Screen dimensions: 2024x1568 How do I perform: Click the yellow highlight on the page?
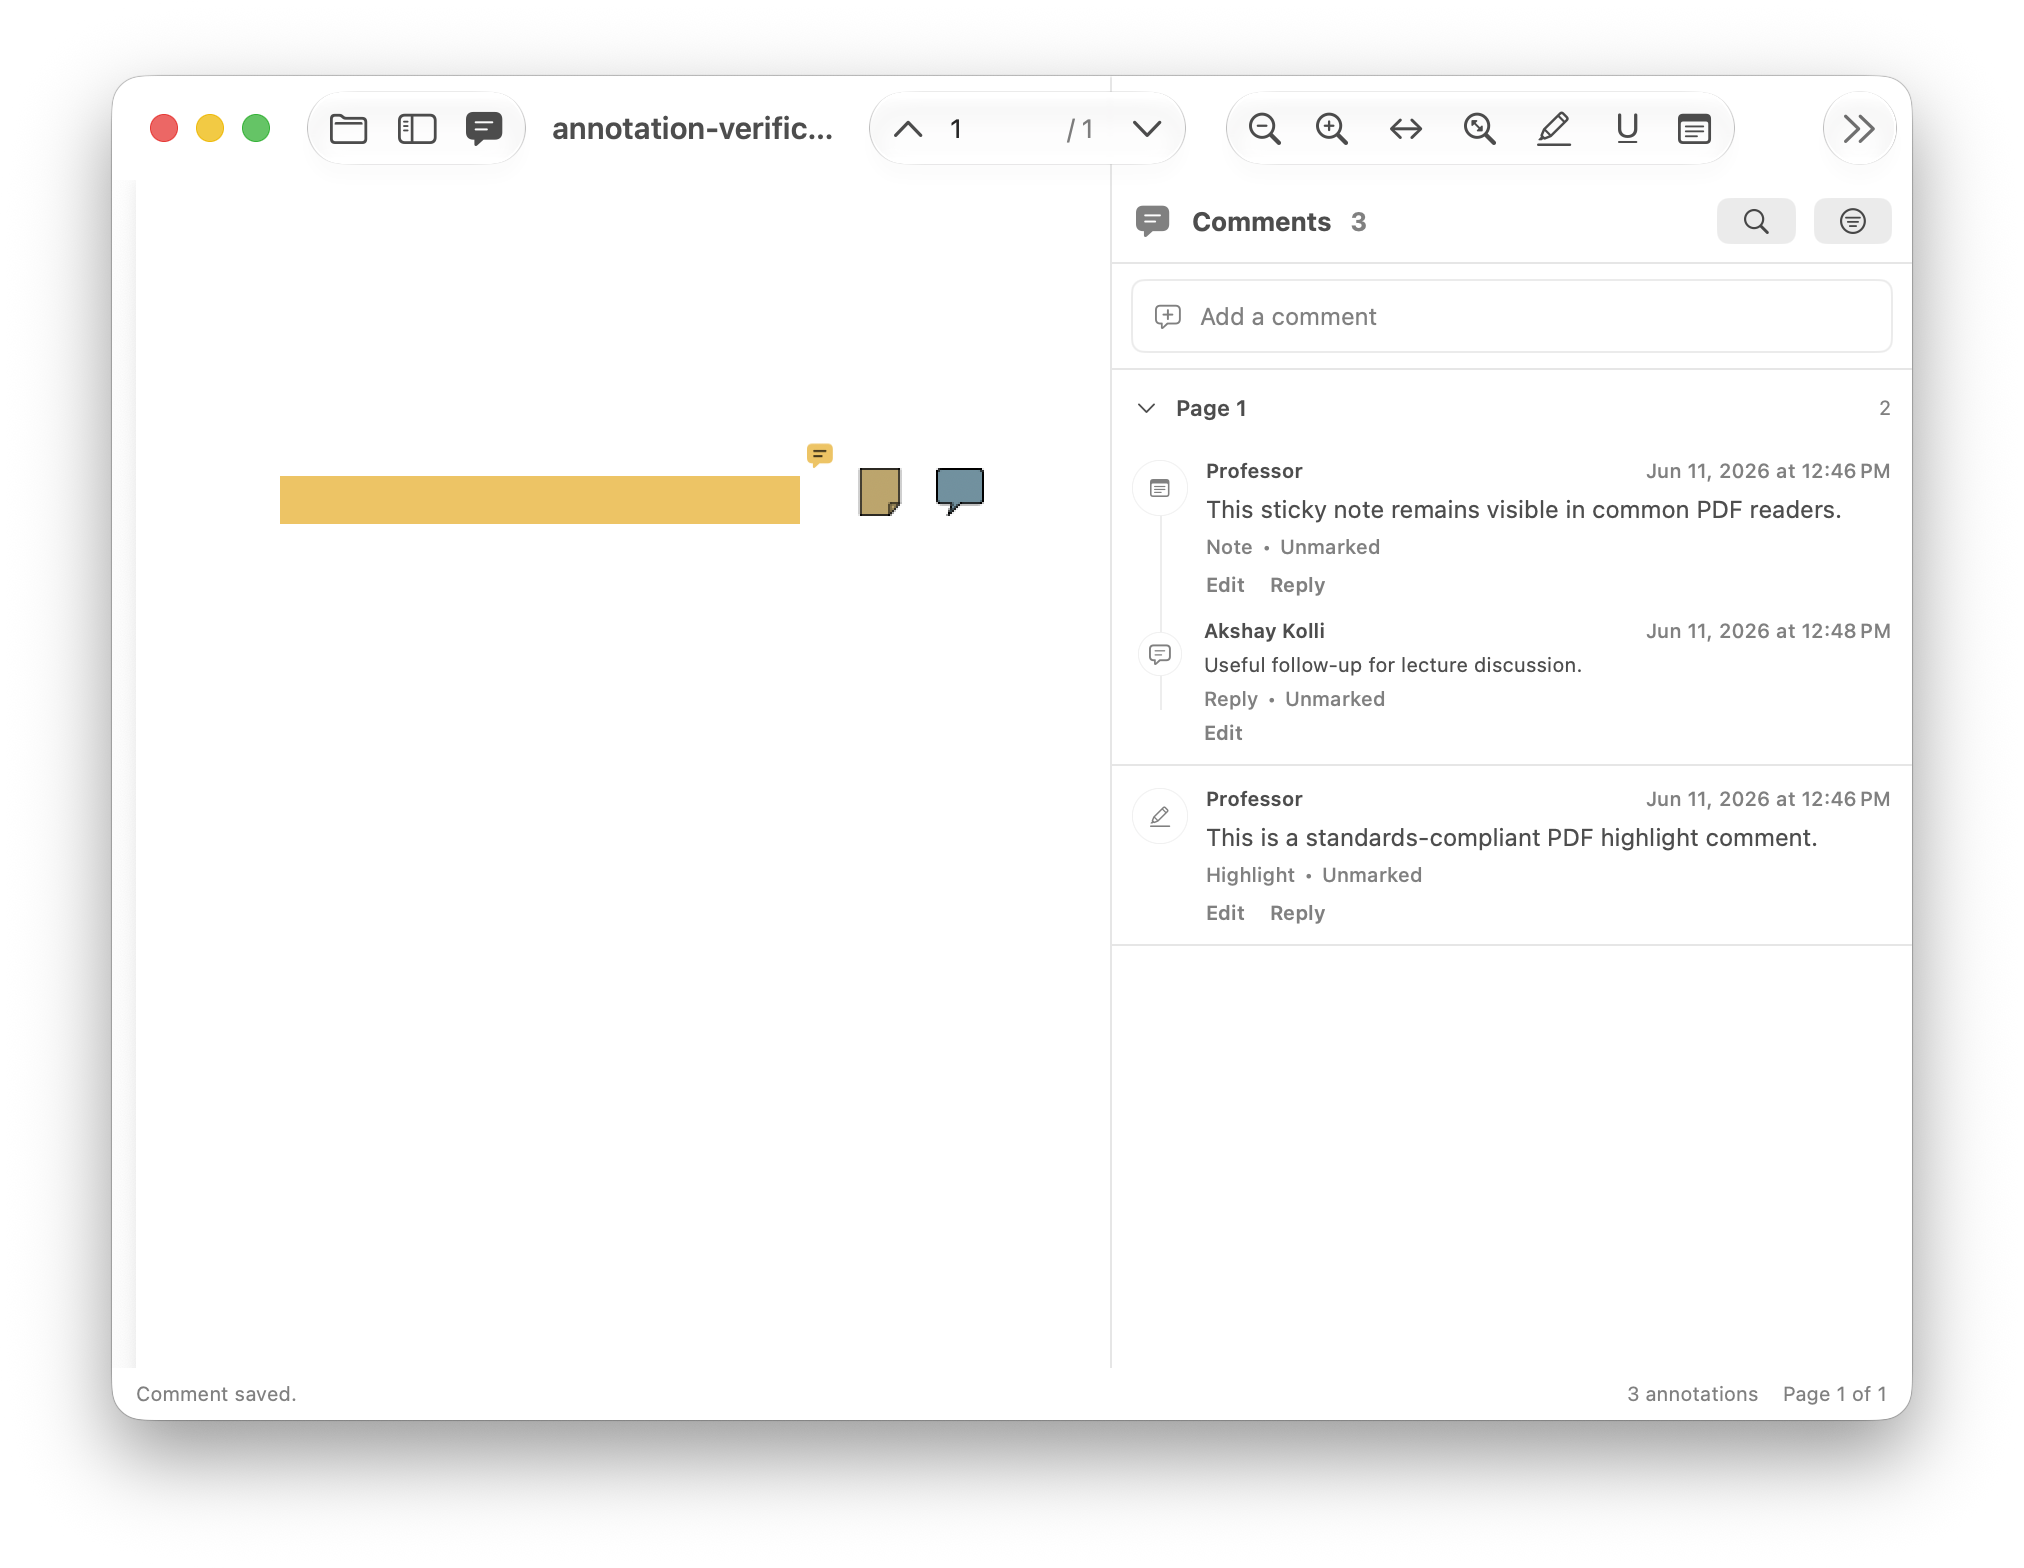click(x=540, y=500)
